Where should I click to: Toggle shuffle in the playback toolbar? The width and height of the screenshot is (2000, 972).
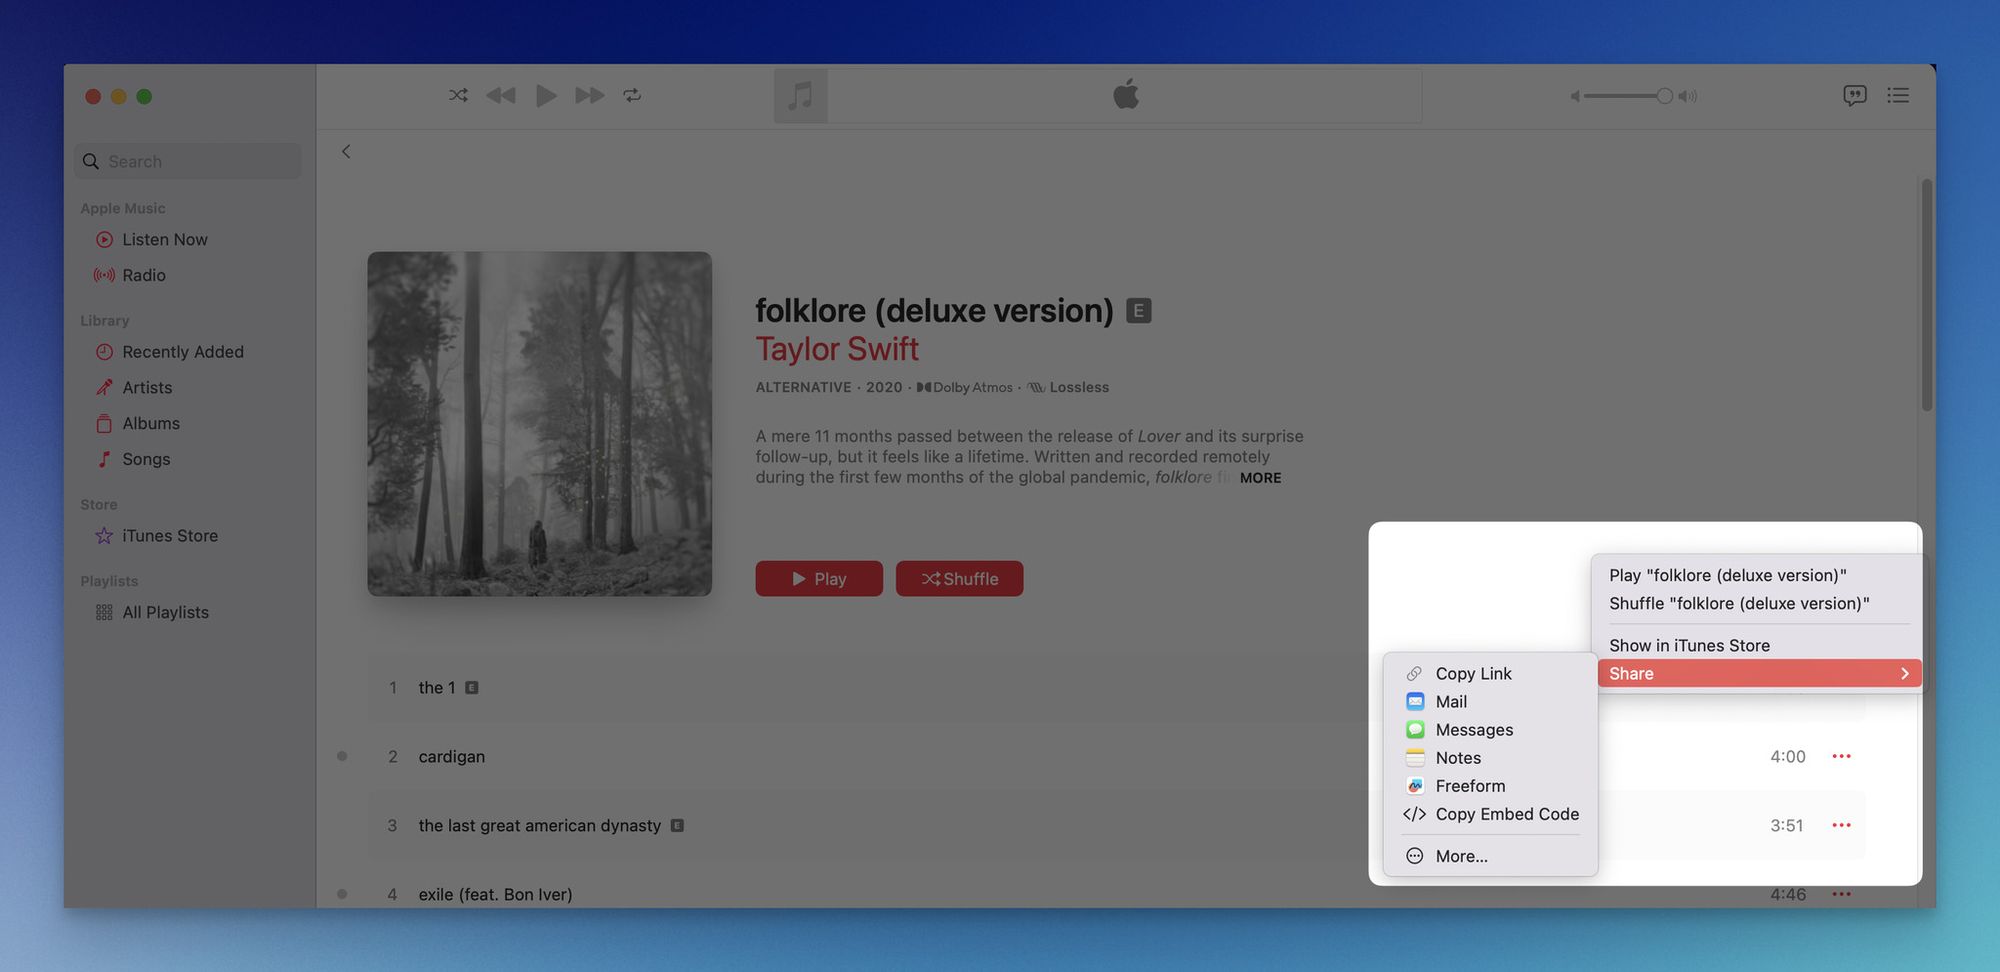tap(458, 95)
